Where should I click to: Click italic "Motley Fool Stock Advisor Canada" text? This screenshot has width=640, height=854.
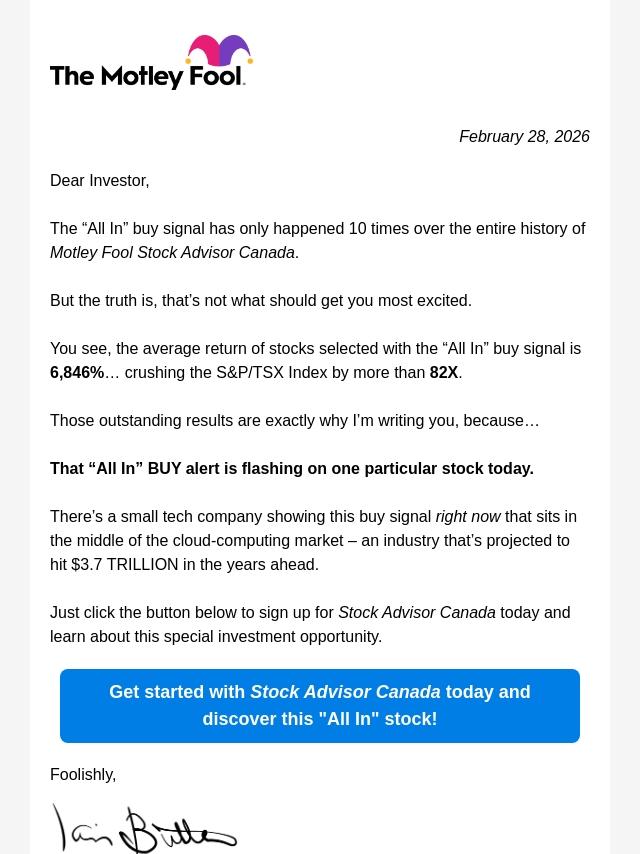[x=172, y=252]
